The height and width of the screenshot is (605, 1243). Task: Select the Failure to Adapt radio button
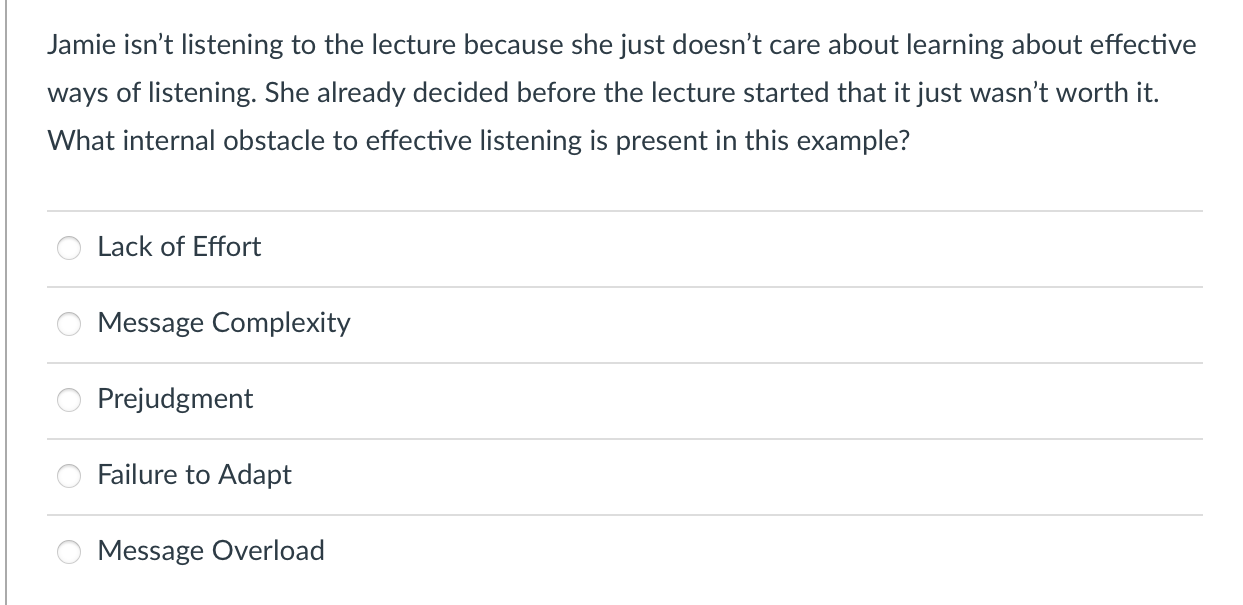click(x=68, y=476)
